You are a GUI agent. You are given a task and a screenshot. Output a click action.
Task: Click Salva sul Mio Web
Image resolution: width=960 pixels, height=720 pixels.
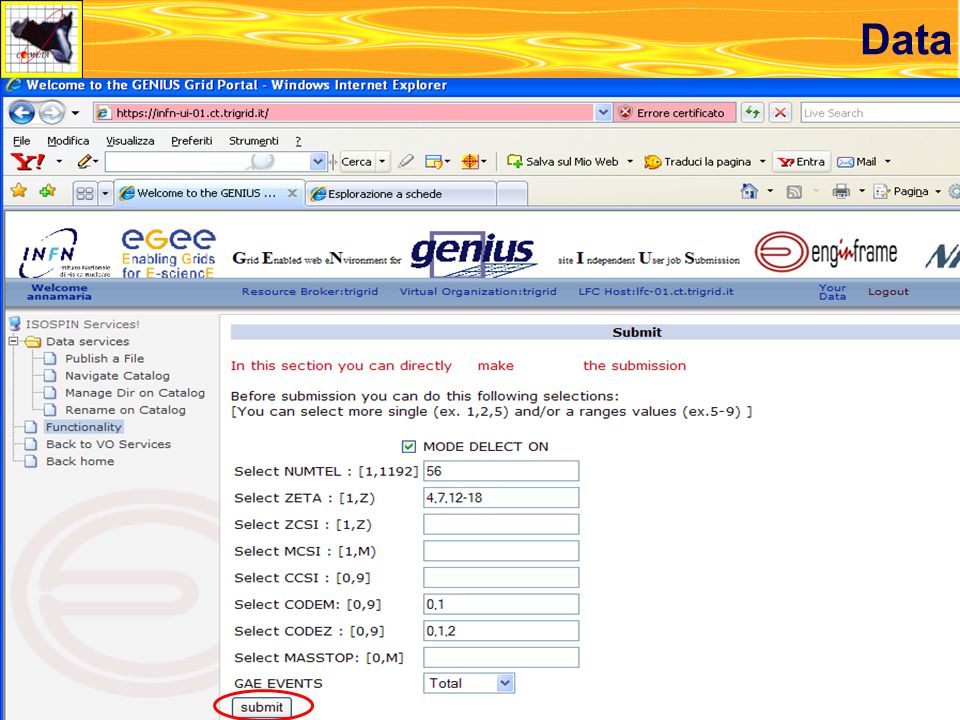click(563, 162)
